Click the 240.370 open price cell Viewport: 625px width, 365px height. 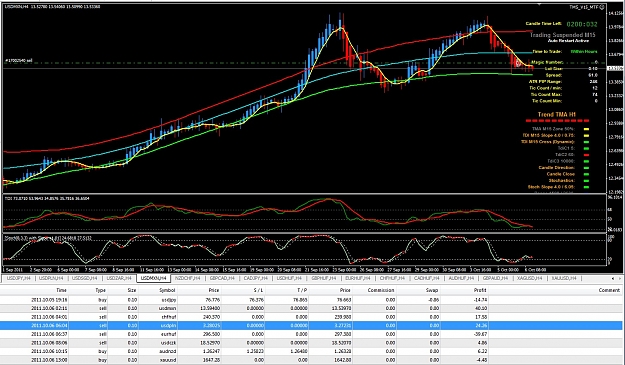[211, 317]
